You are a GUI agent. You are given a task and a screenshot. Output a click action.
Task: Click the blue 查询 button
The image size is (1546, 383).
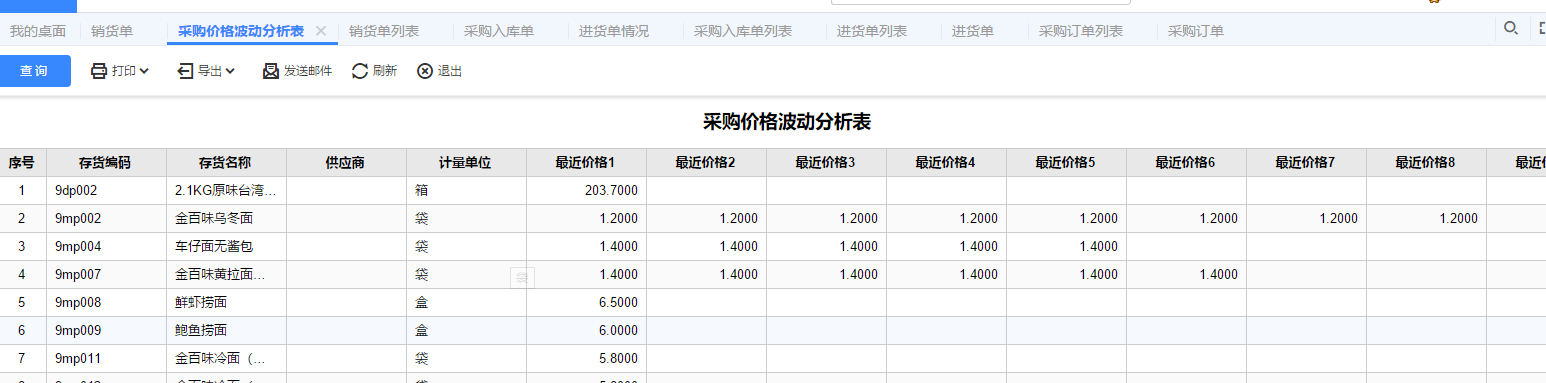coord(35,71)
